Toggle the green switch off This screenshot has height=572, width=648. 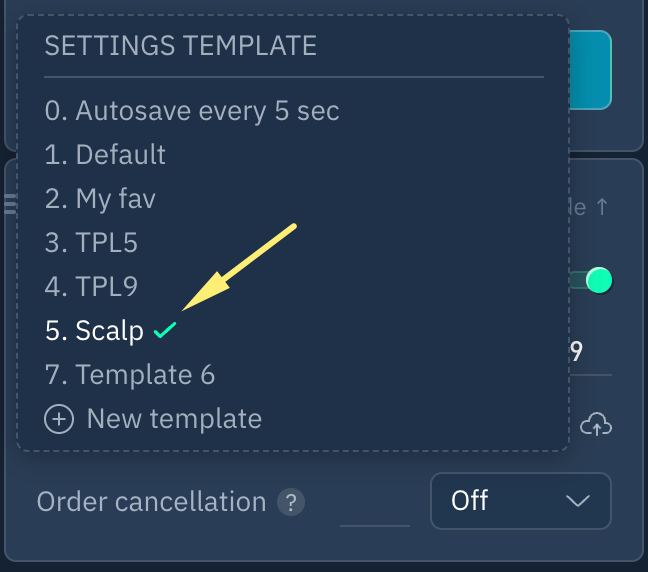[591, 281]
